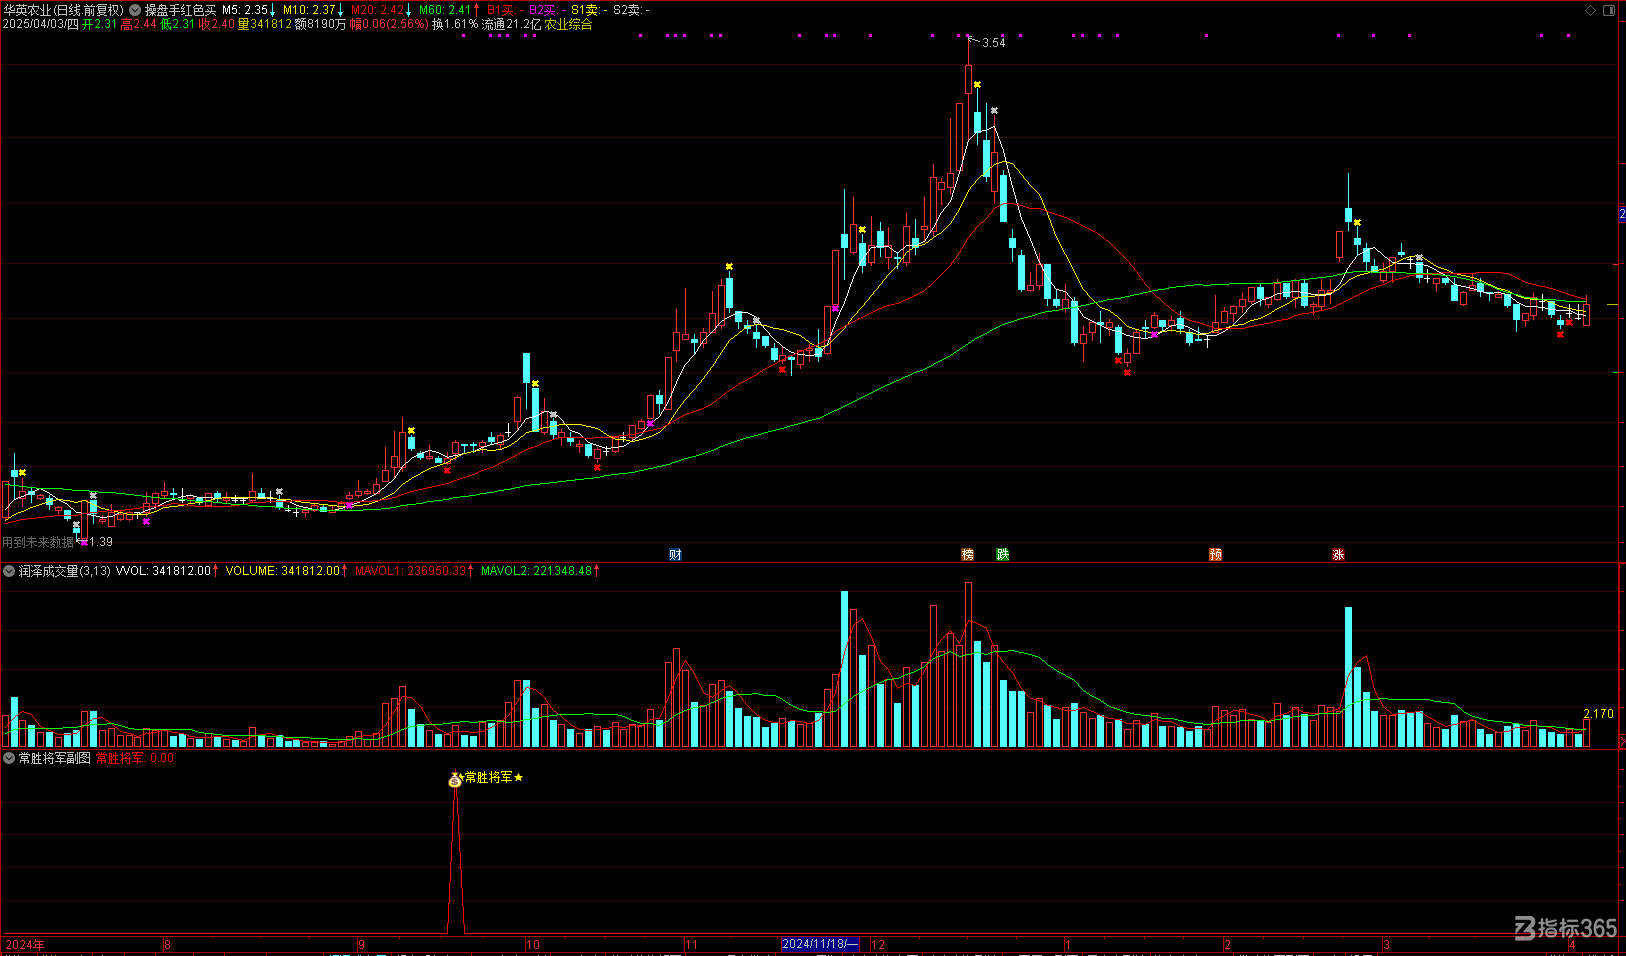This screenshot has width=1626, height=956.
Task: Click the 量341812 volume readout
Action: click(264, 24)
